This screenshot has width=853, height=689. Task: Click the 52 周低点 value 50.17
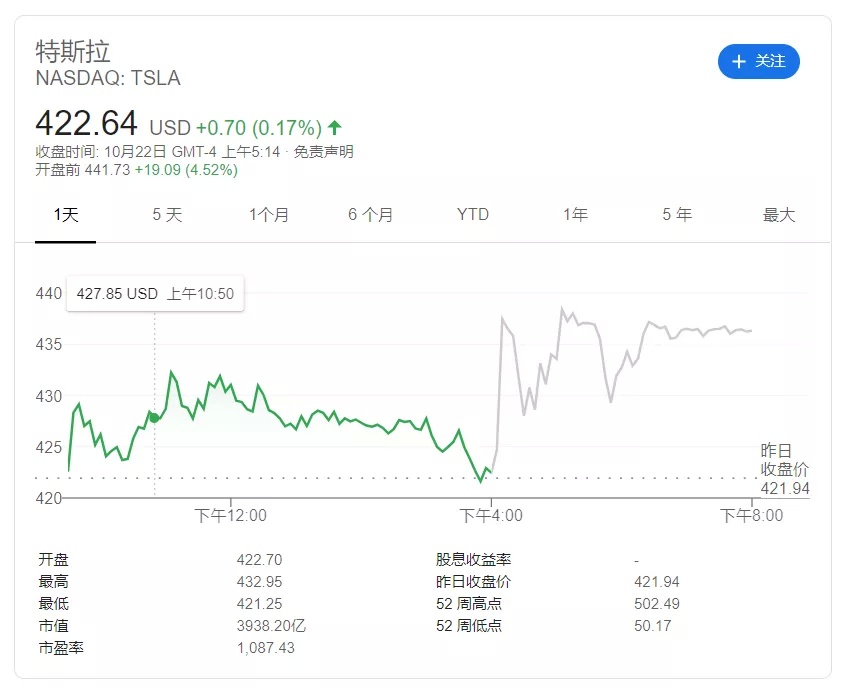click(652, 626)
